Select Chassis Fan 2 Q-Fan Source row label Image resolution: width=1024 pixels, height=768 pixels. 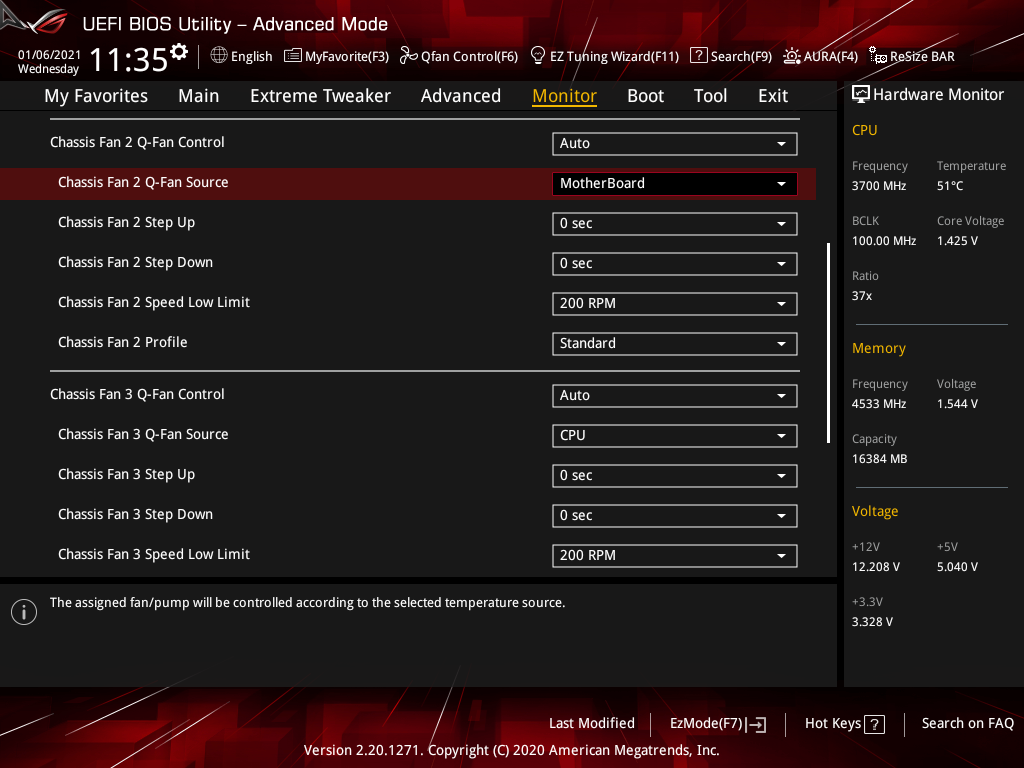(x=143, y=182)
